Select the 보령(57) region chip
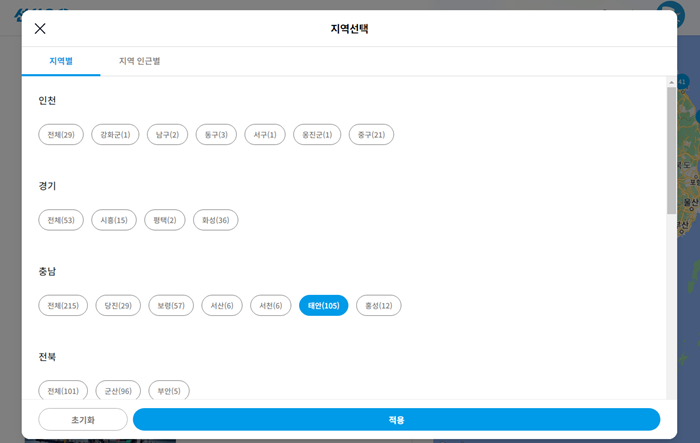This screenshot has width=700, height=443. pyautogui.click(x=171, y=305)
